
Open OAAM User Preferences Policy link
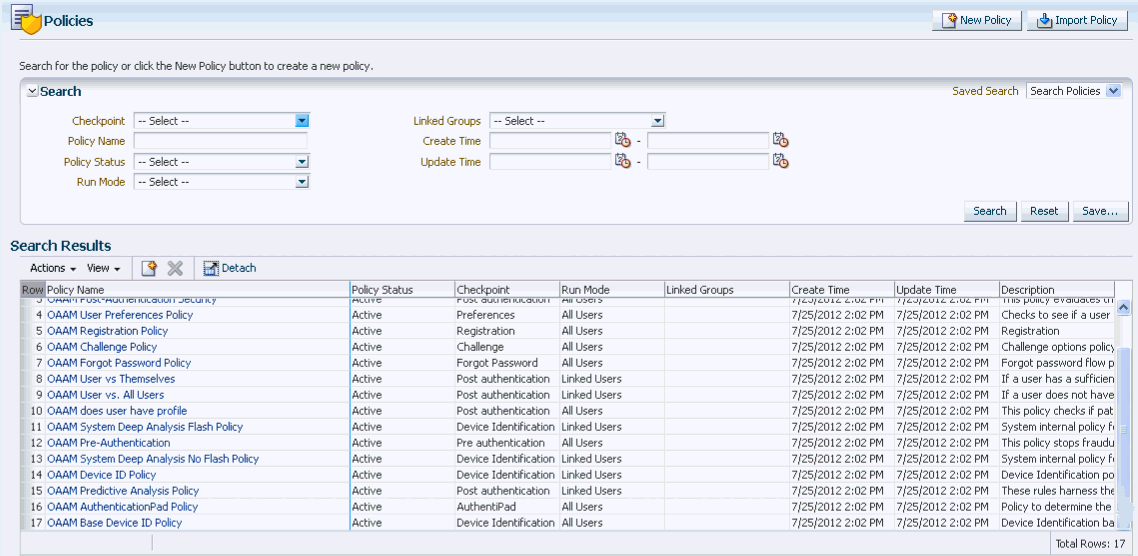point(120,315)
